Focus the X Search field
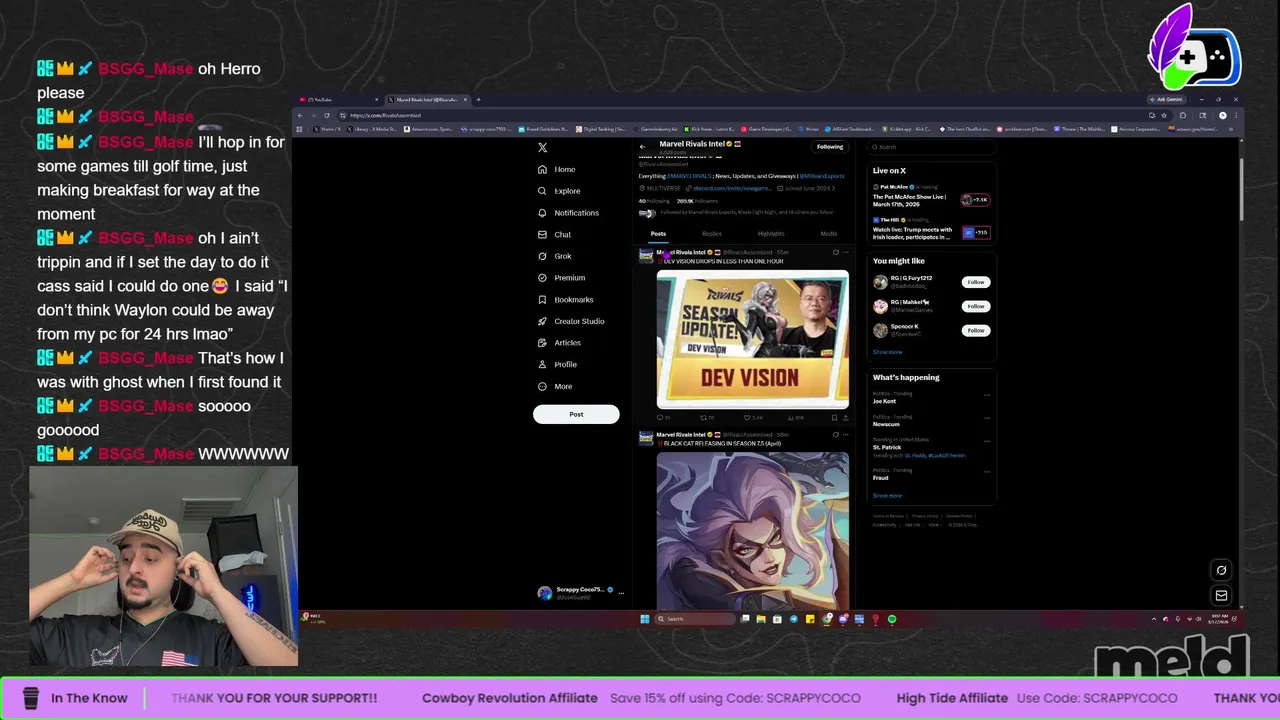This screenshot has width=1280, height=720. 930,147
